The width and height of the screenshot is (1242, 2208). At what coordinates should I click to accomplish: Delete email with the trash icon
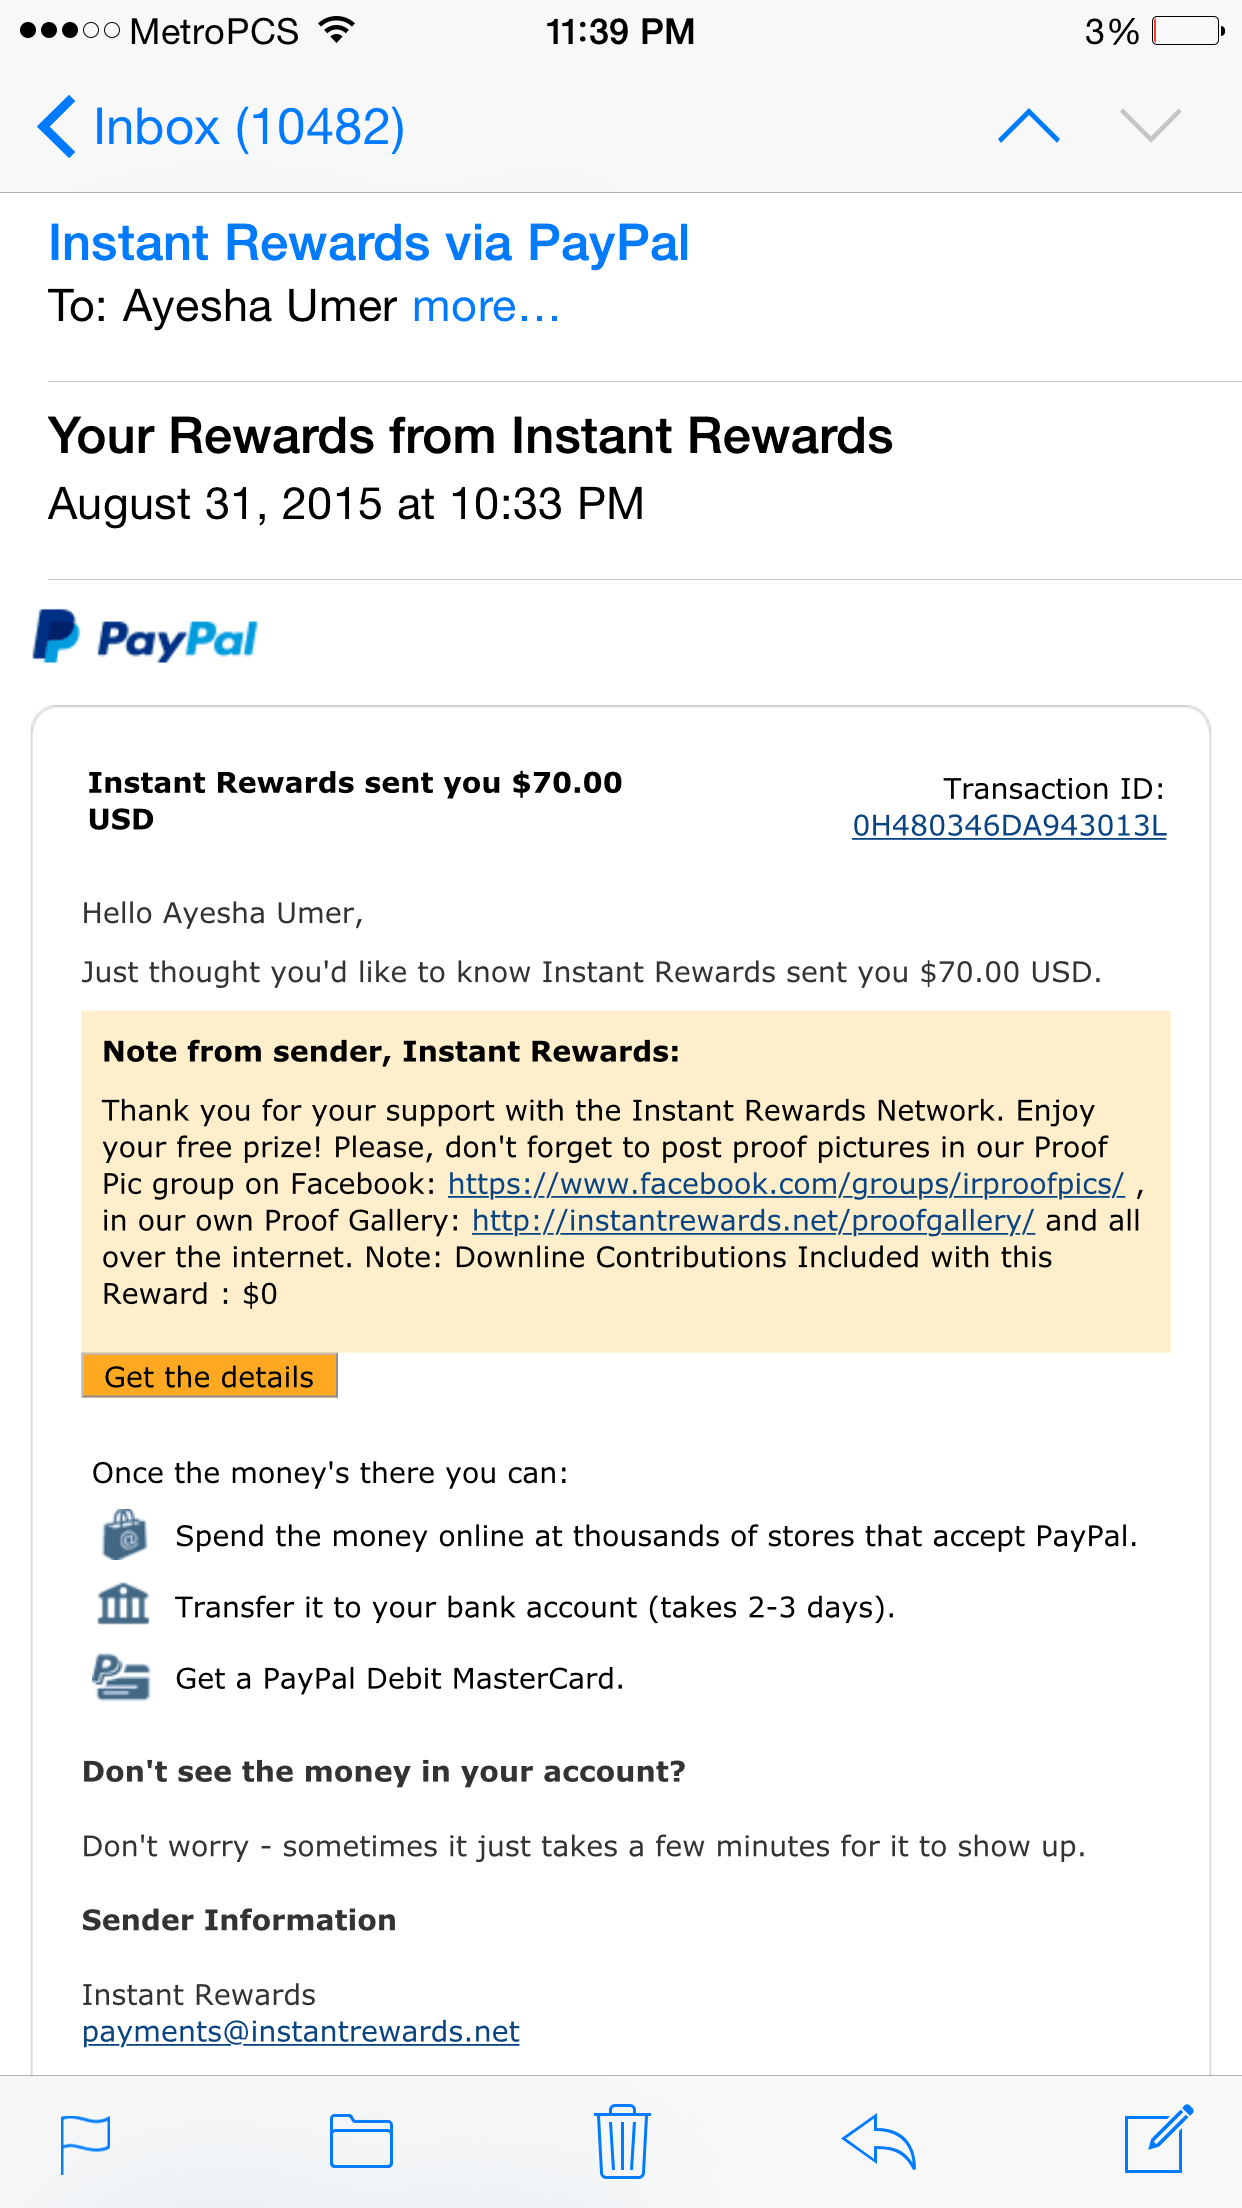[622, 2140]
